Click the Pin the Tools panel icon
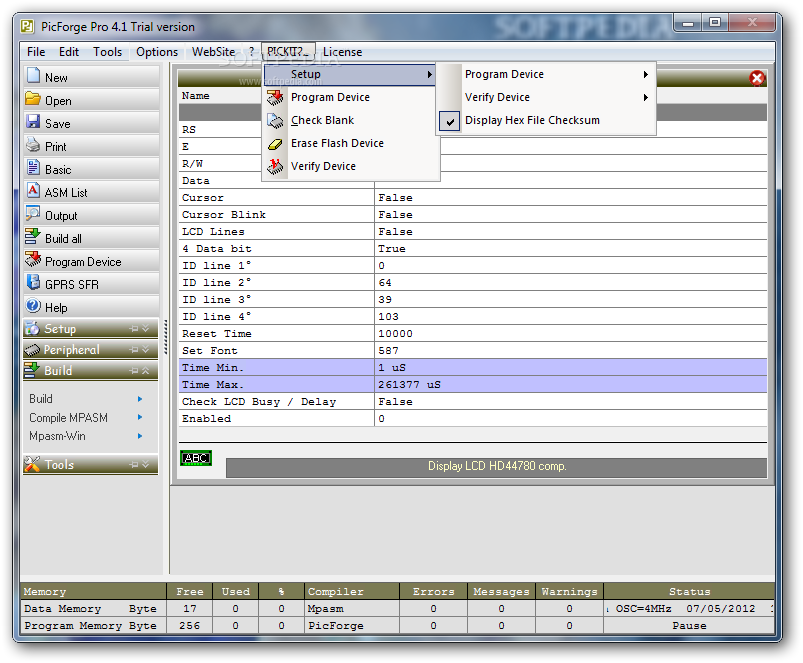Viewport: 803px width, 663px height. [x=134, y=464]
